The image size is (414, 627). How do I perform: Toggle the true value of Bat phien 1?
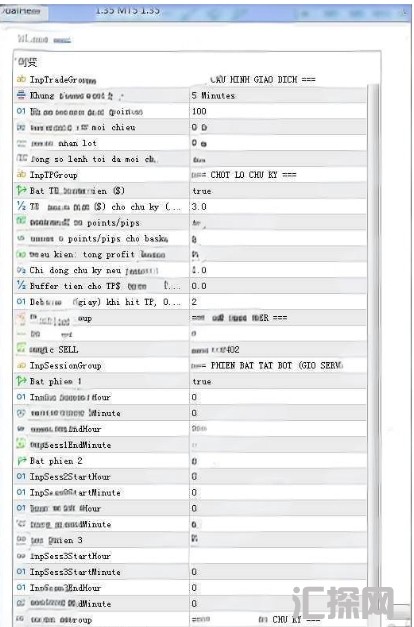pos(278,381)
